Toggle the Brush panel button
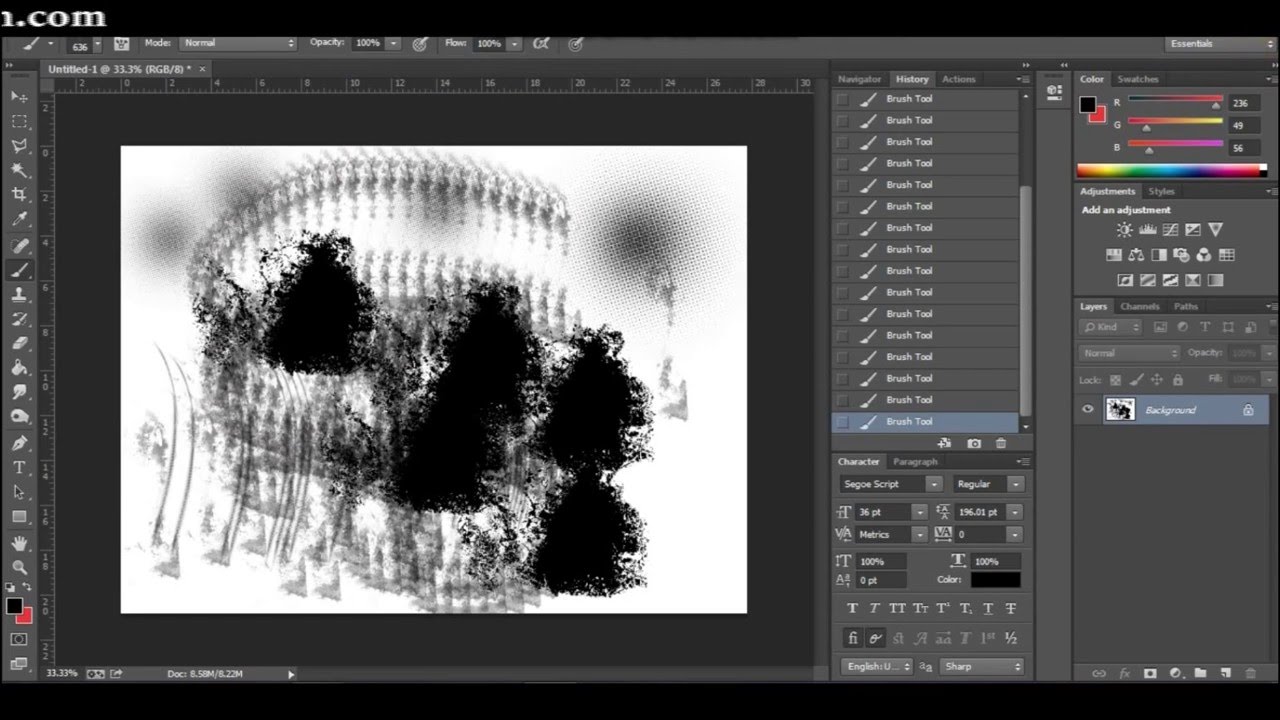Image resolution: width=1280 pixels, height=720 pixels. (121, 44)
